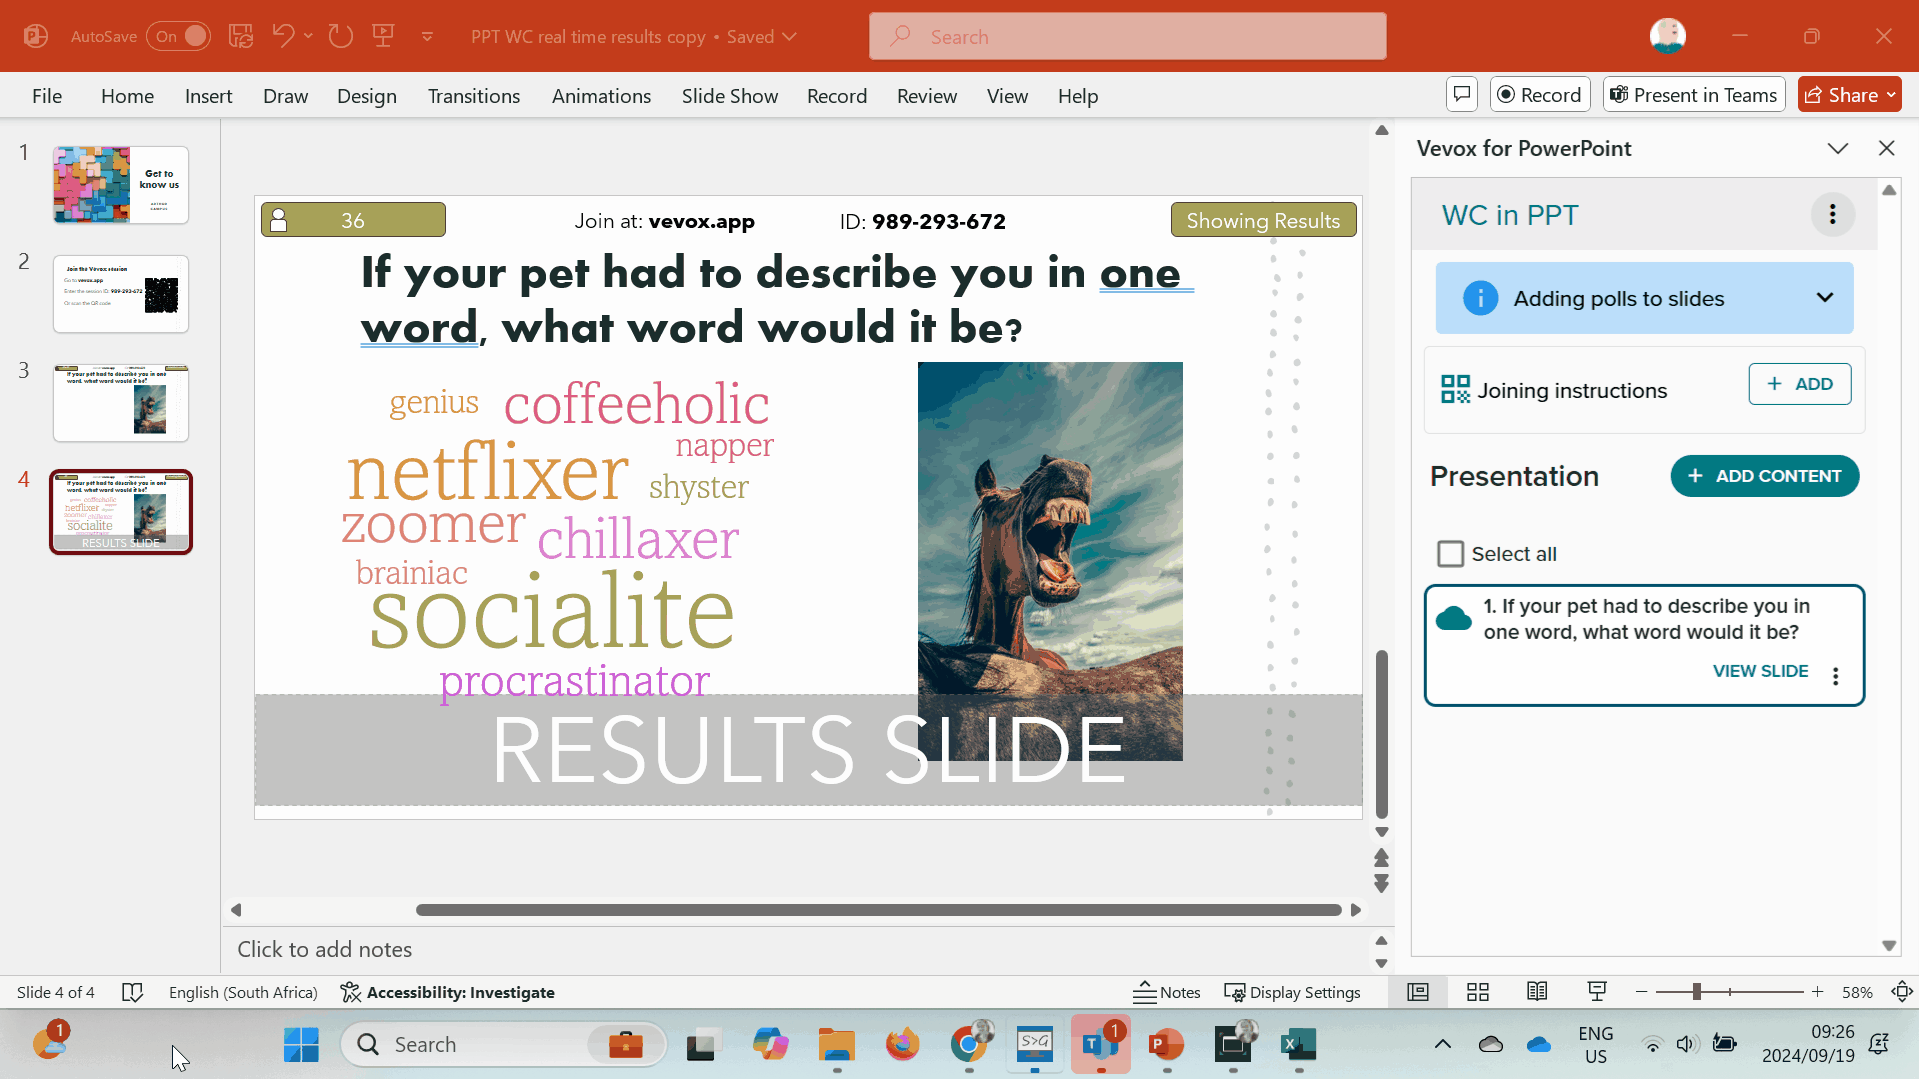Click participant count 36 badge

(x=353, y=220)
